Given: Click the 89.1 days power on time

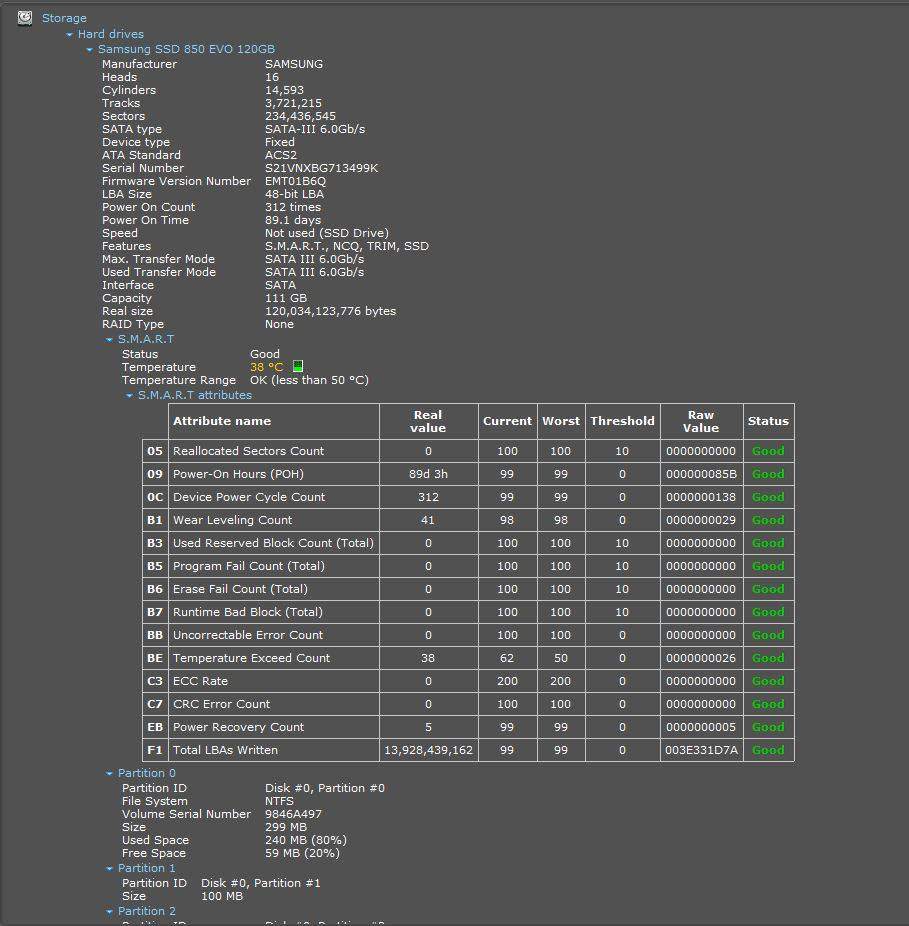Looking at the screenshot, I should (x=293, y=220).
